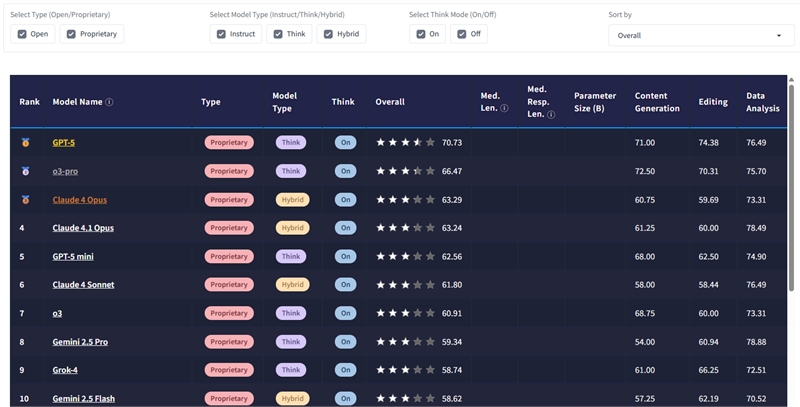Click rank number 7 cell
Screen dimensions: 800x407
[x=22, y=313]
